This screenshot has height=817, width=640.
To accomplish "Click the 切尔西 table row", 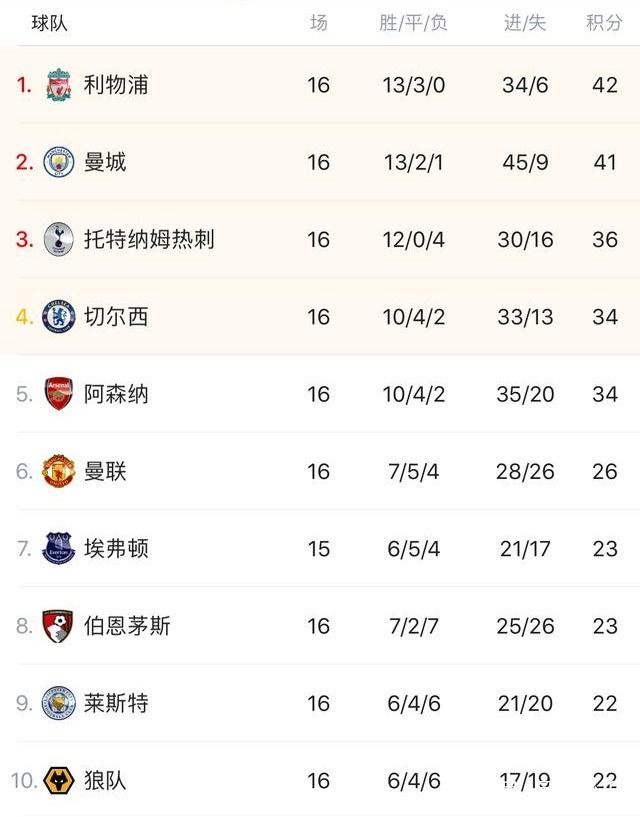I will (320, 316).
